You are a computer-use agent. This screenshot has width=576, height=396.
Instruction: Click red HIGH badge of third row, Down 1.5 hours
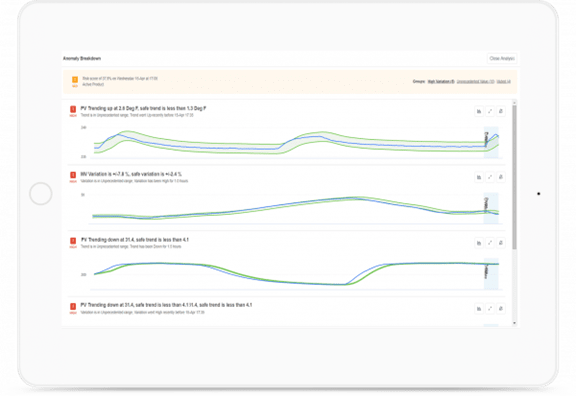pyautogui.click(x=73, y=242)
